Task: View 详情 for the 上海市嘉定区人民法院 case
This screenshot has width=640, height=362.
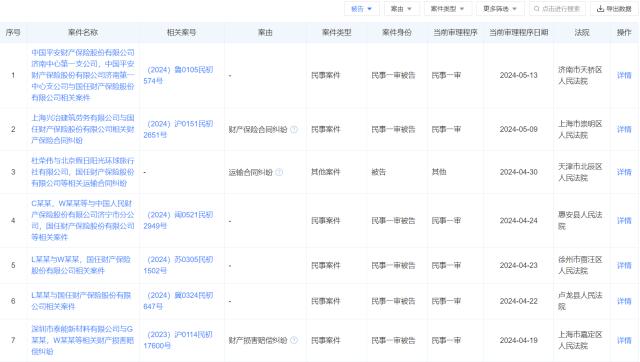Action: pos(624,340)
